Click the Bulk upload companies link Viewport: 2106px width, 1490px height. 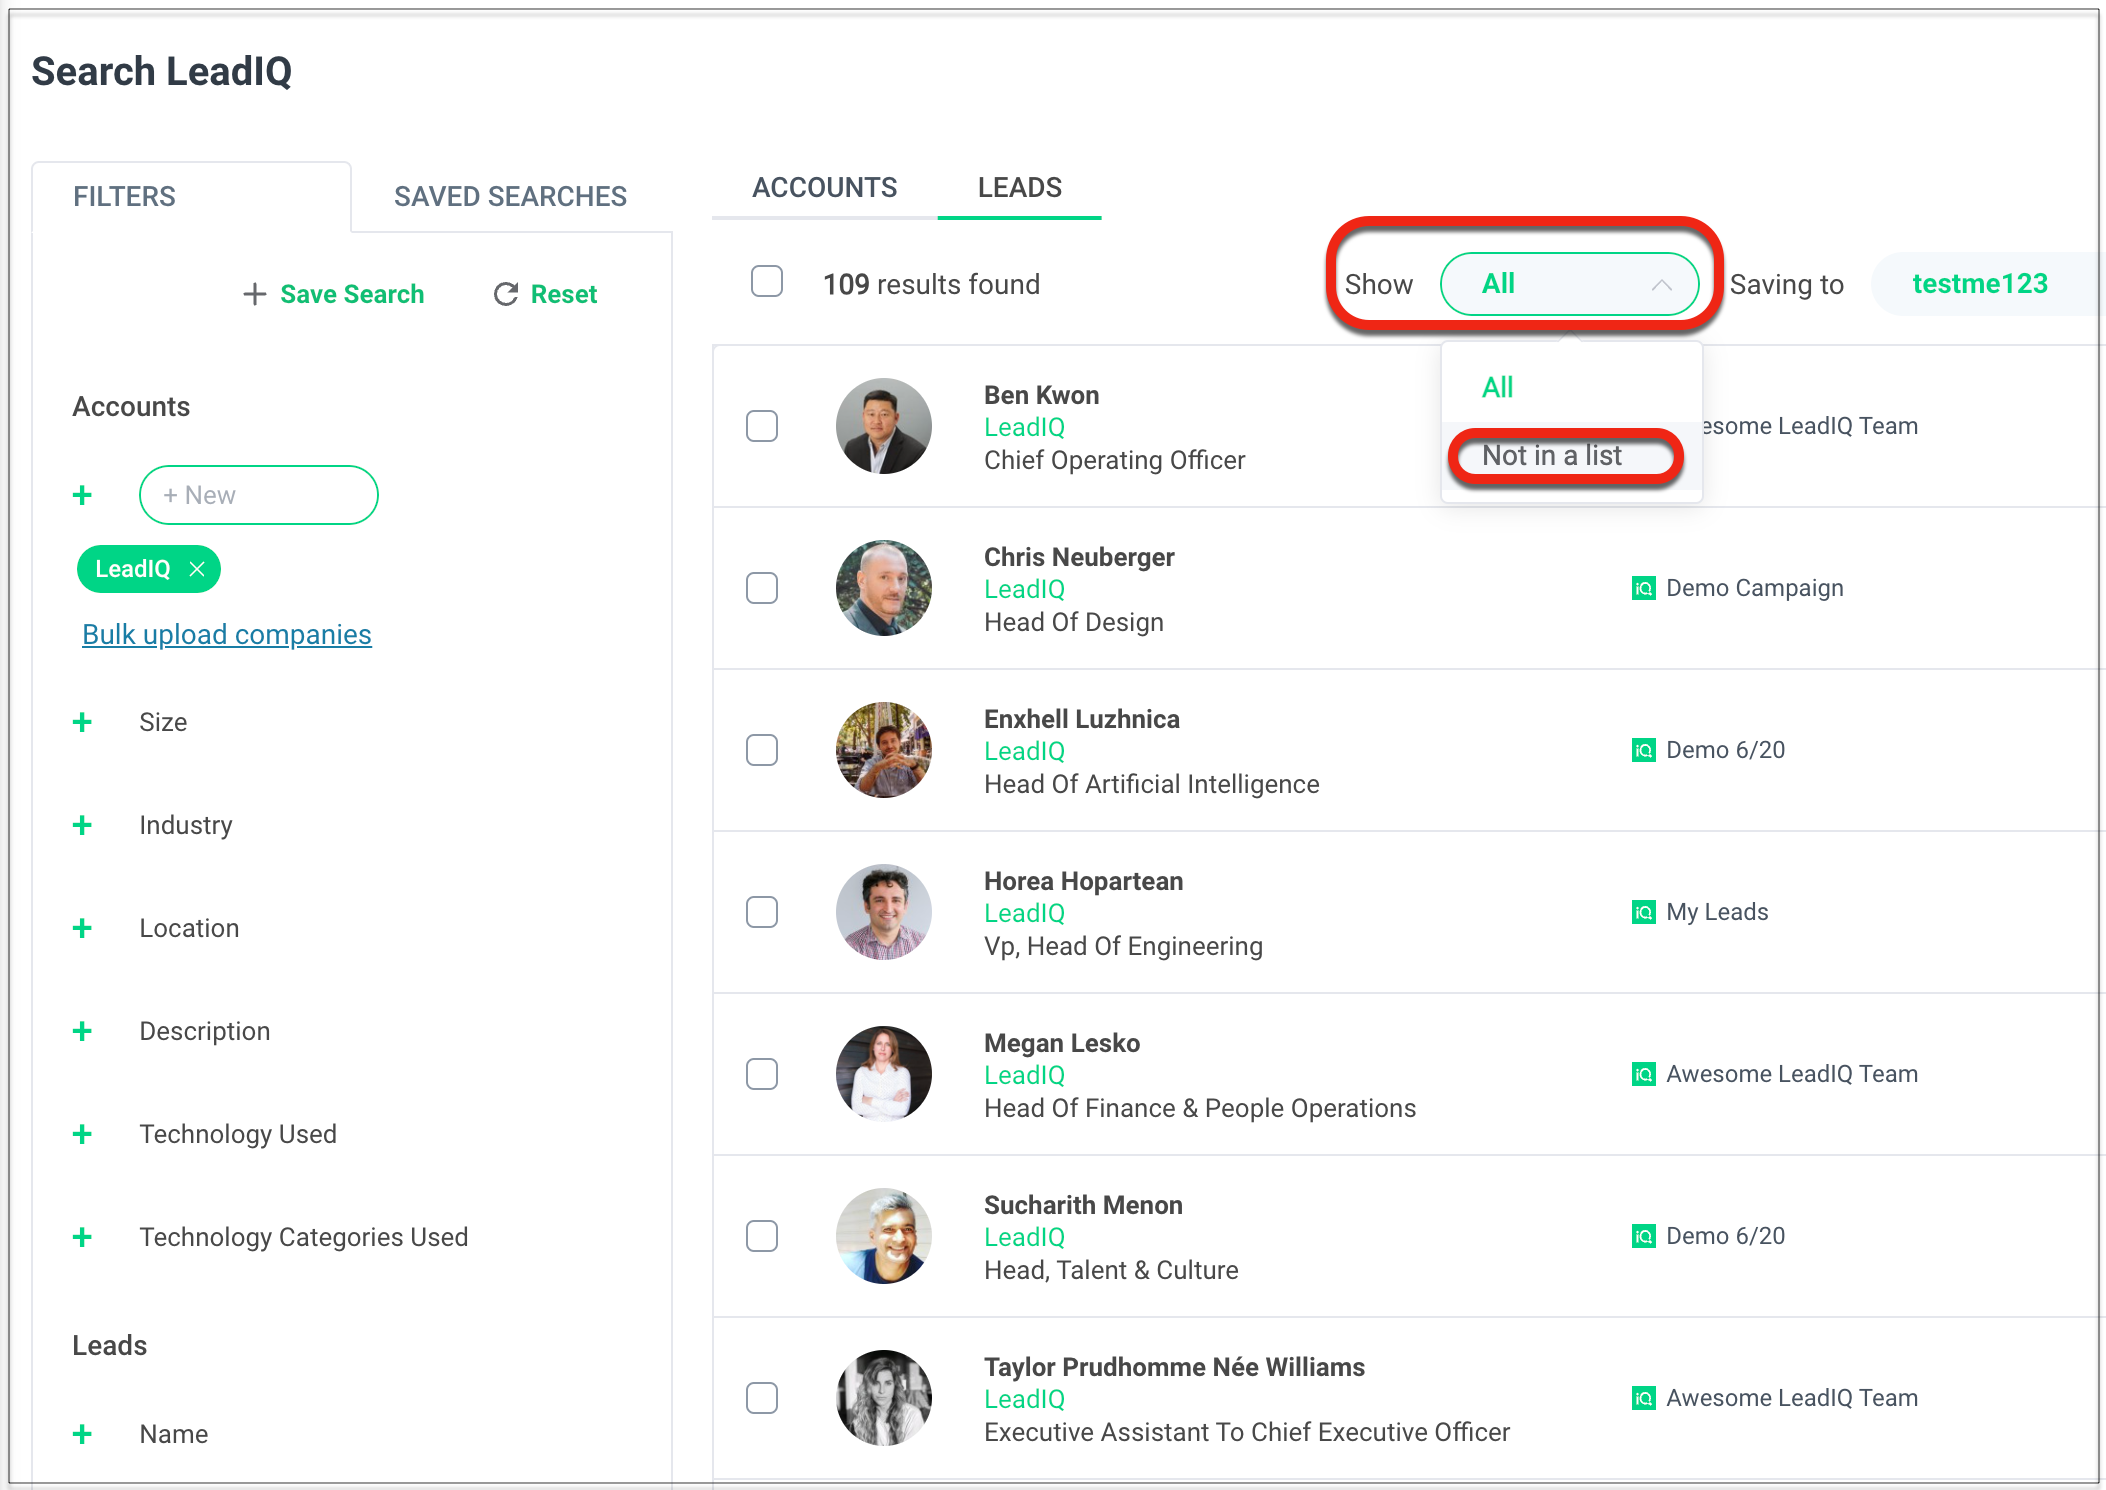click(226, 634)
